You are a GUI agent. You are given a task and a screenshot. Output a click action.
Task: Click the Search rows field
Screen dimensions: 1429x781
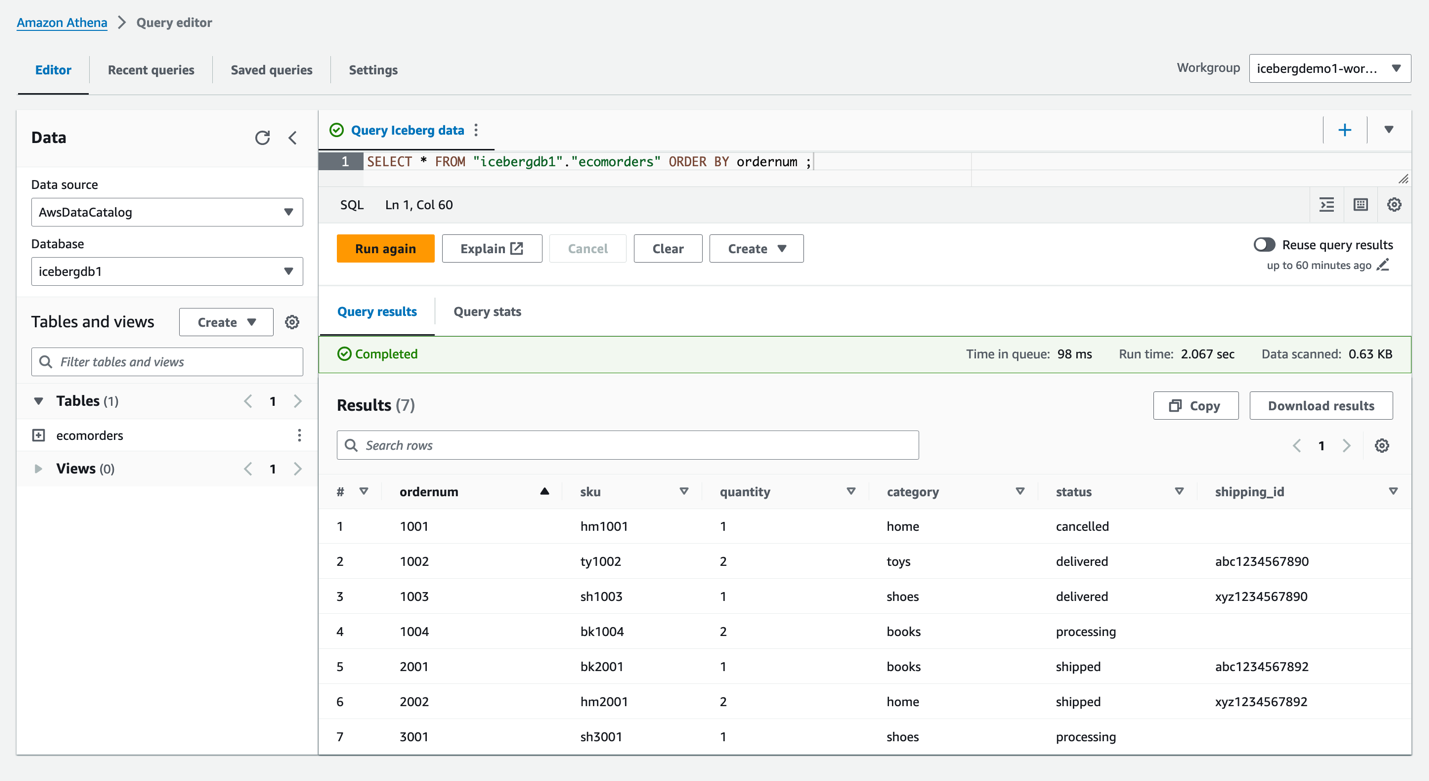[x=628, y=445]
